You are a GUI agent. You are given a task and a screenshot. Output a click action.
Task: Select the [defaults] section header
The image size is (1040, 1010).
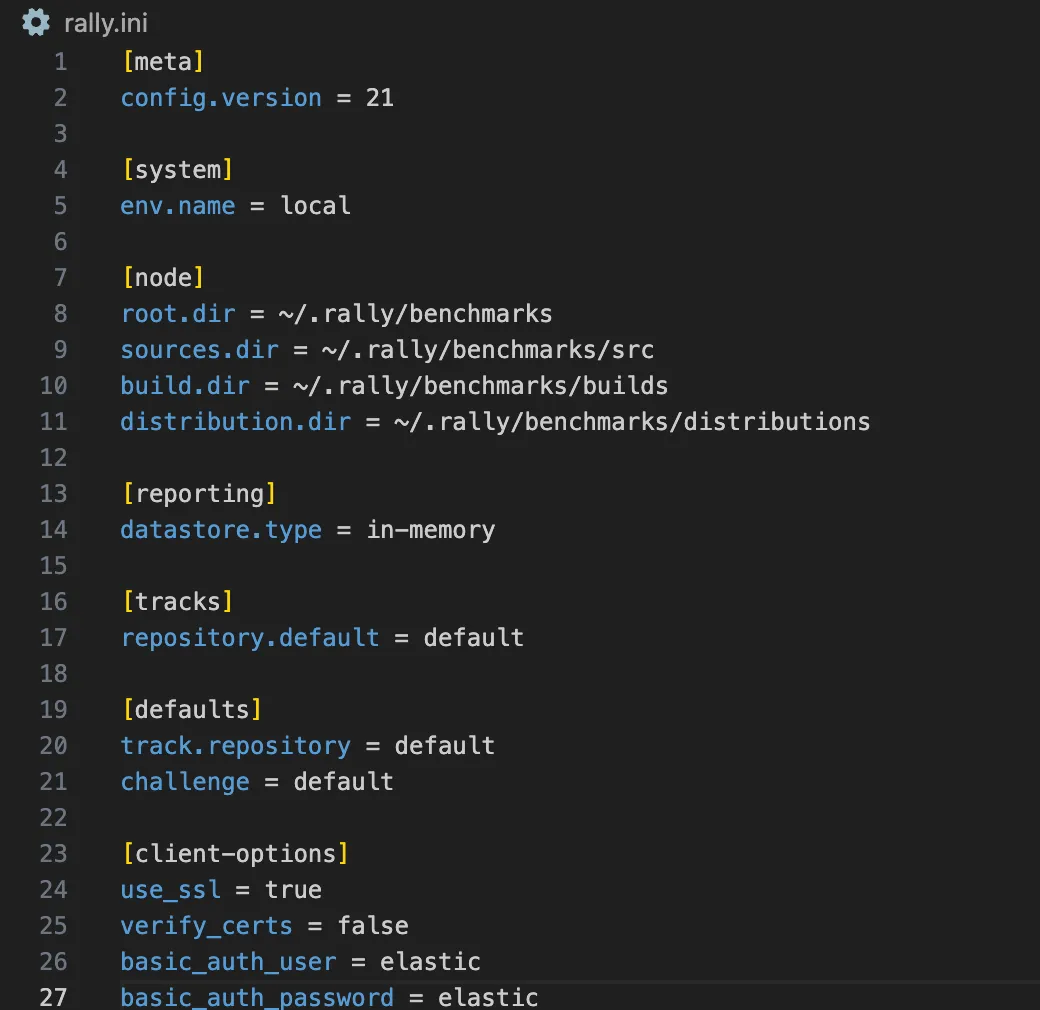[191, 709]
